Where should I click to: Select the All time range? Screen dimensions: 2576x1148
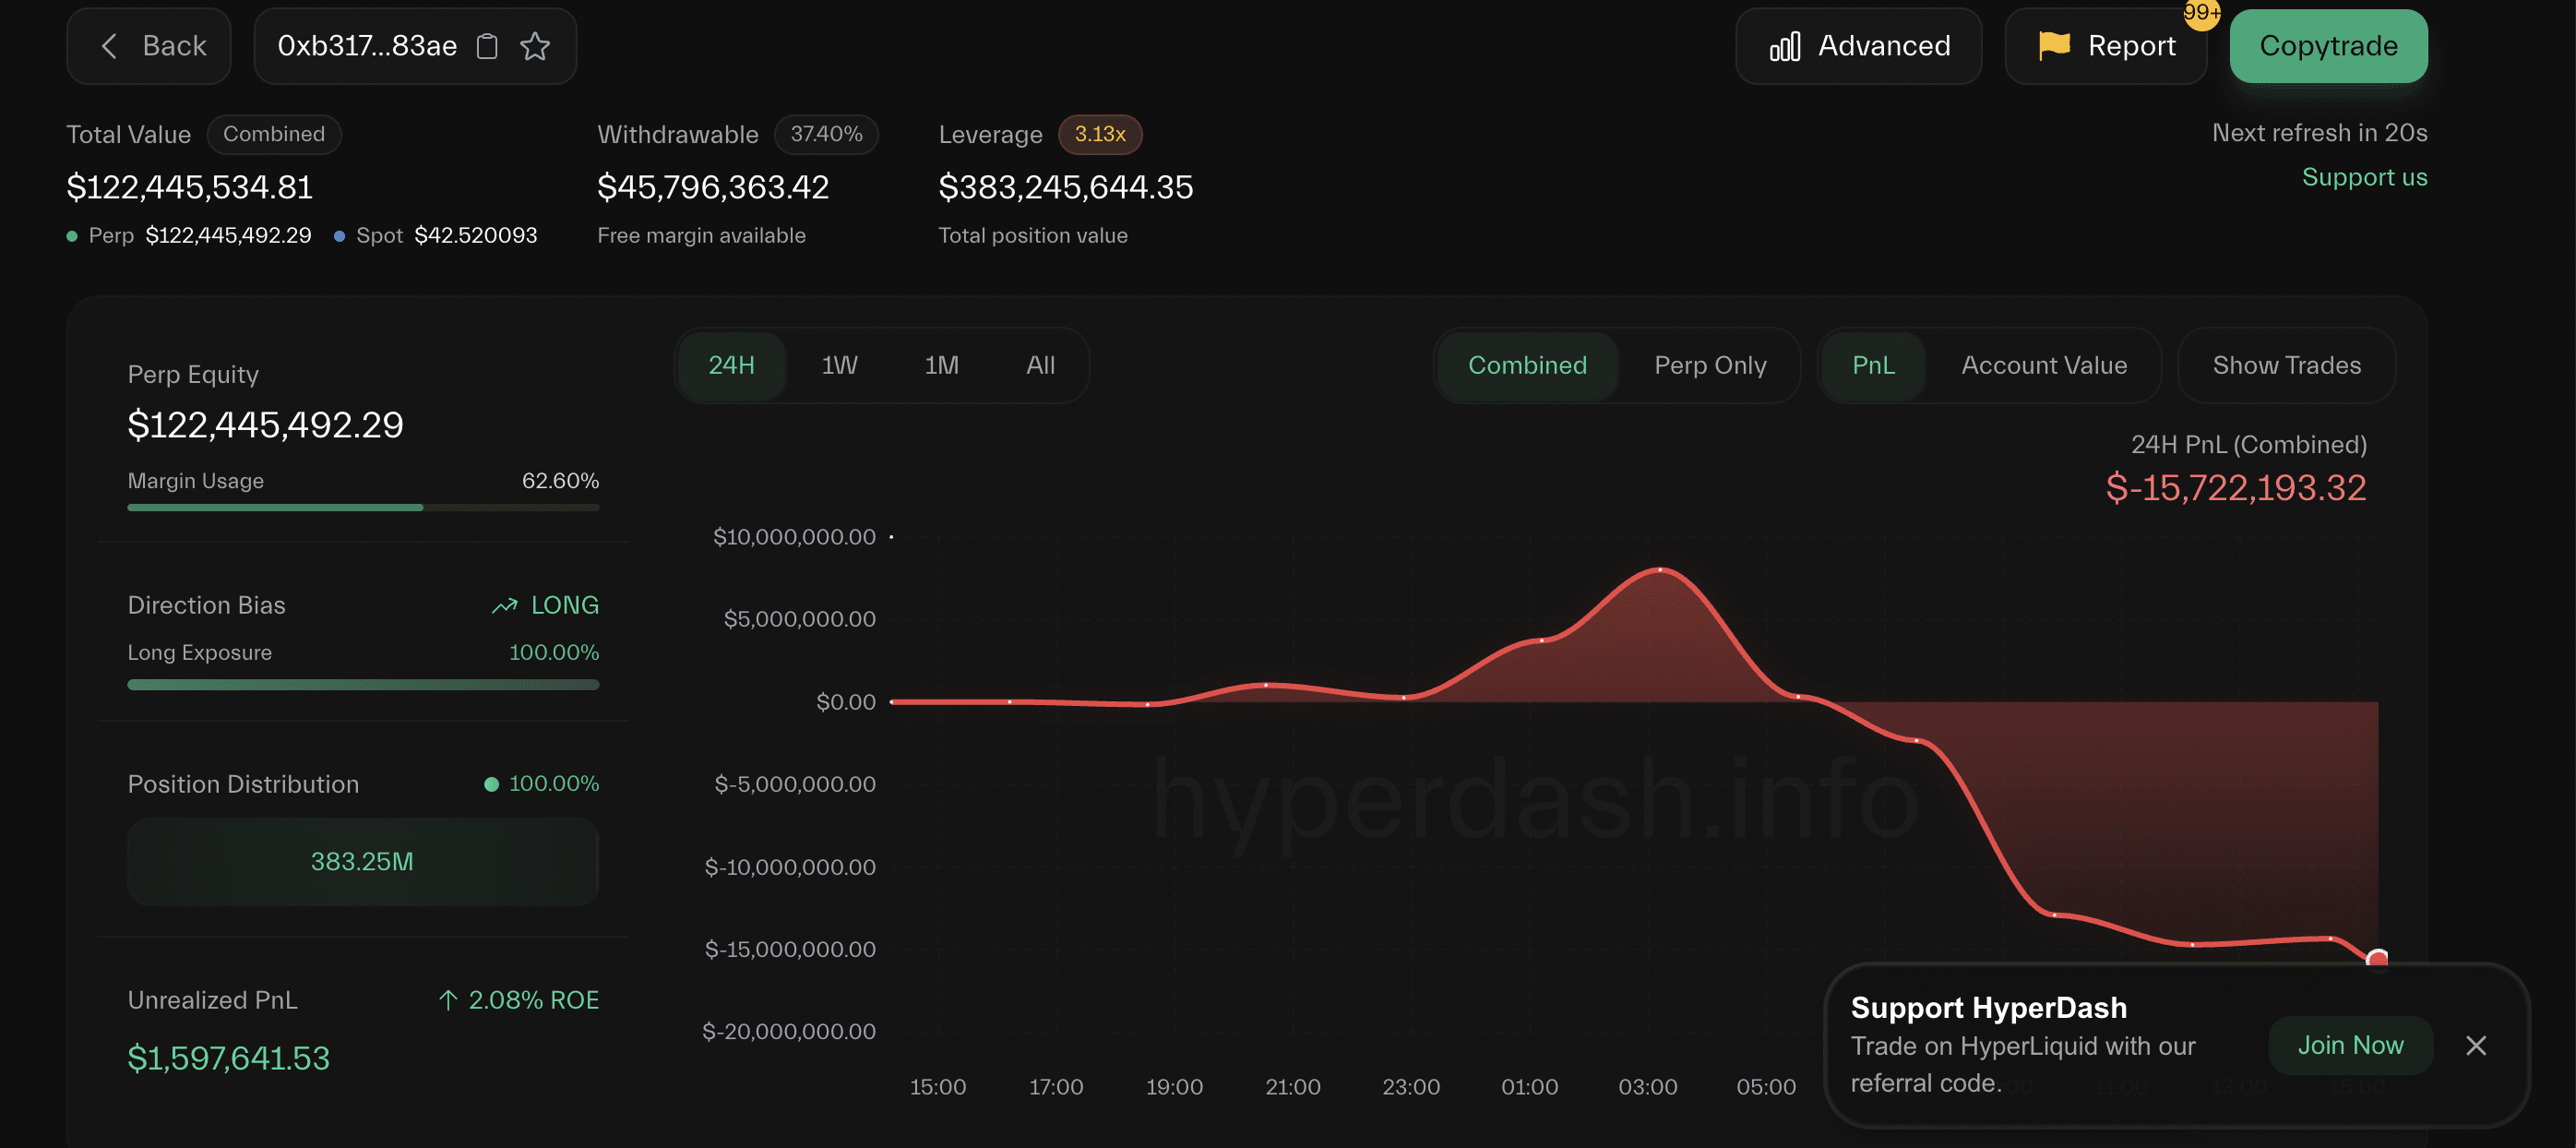(1040, 365)
